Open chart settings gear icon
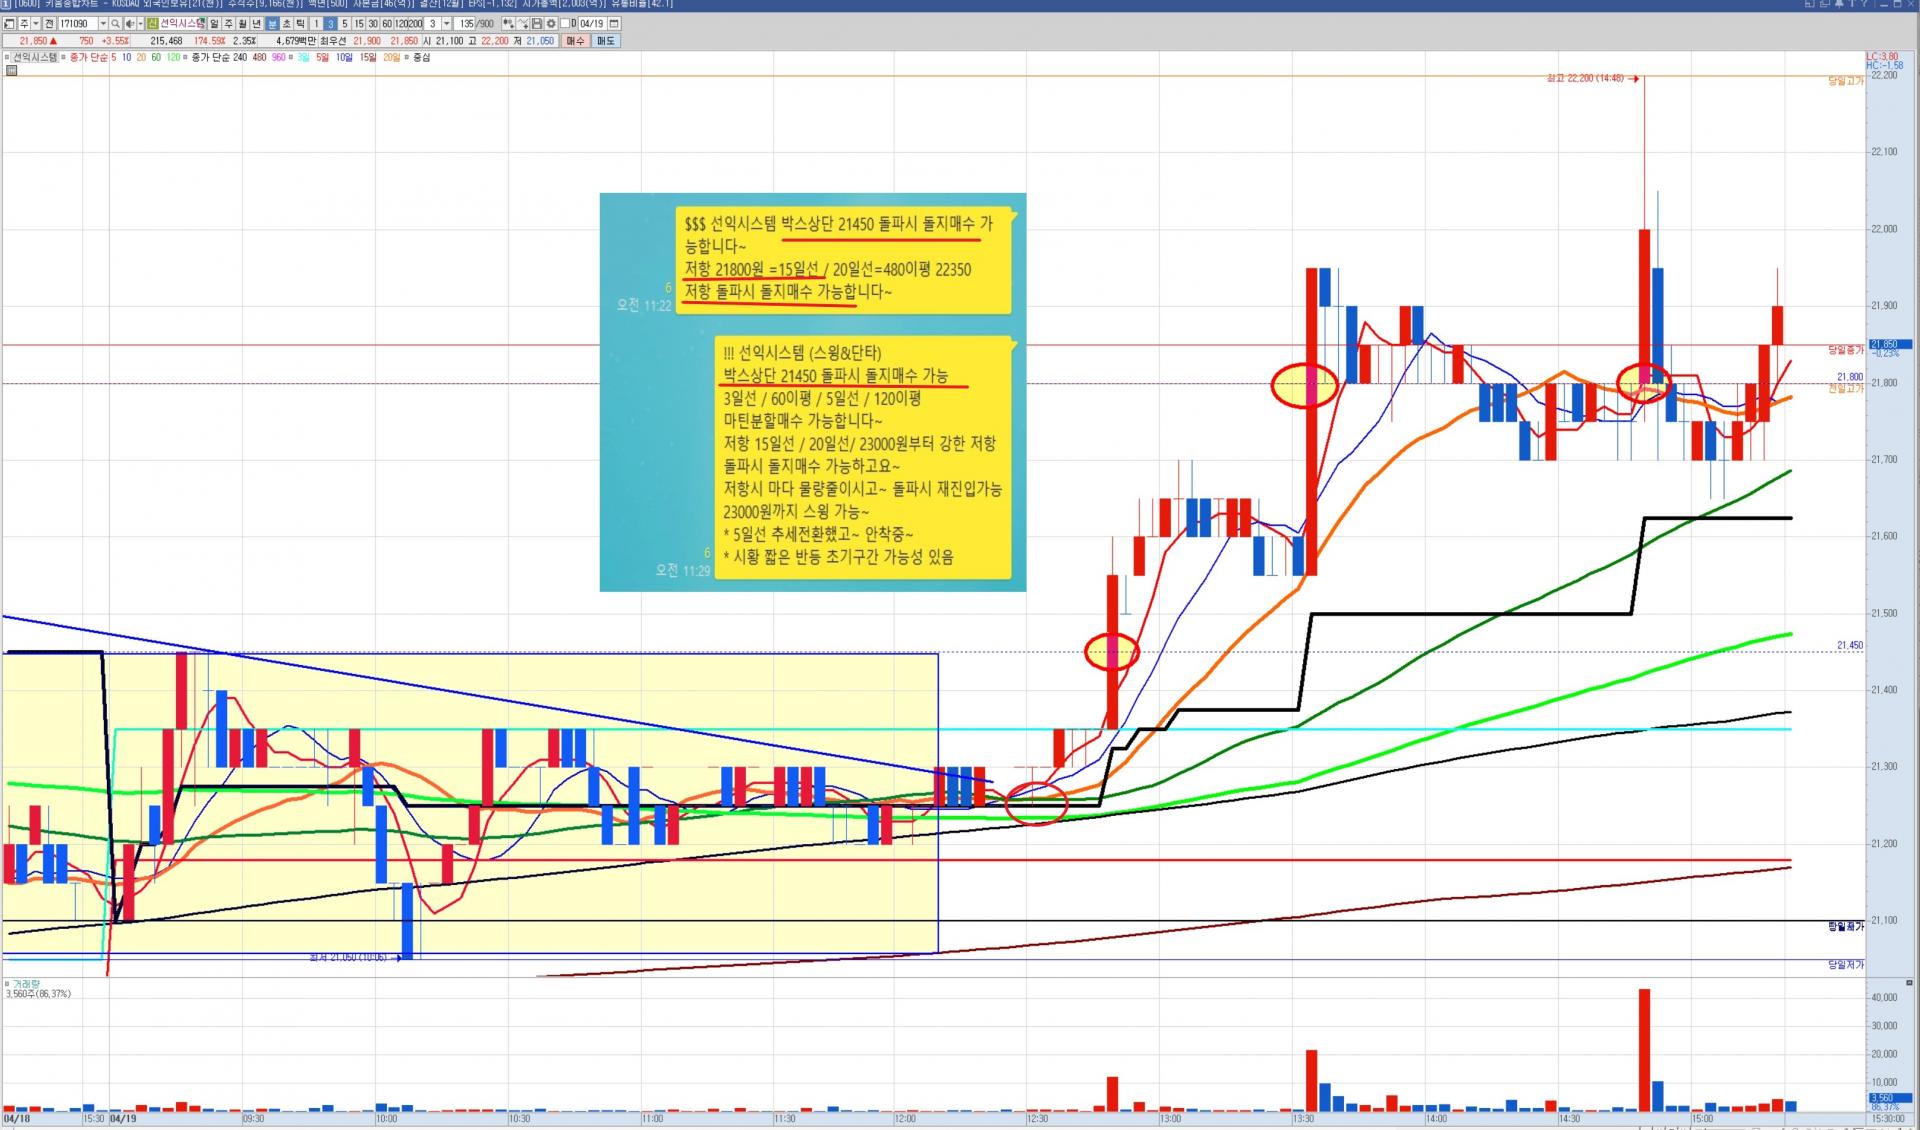The height and width of the screenshot is (1130, 1920). 551,23
